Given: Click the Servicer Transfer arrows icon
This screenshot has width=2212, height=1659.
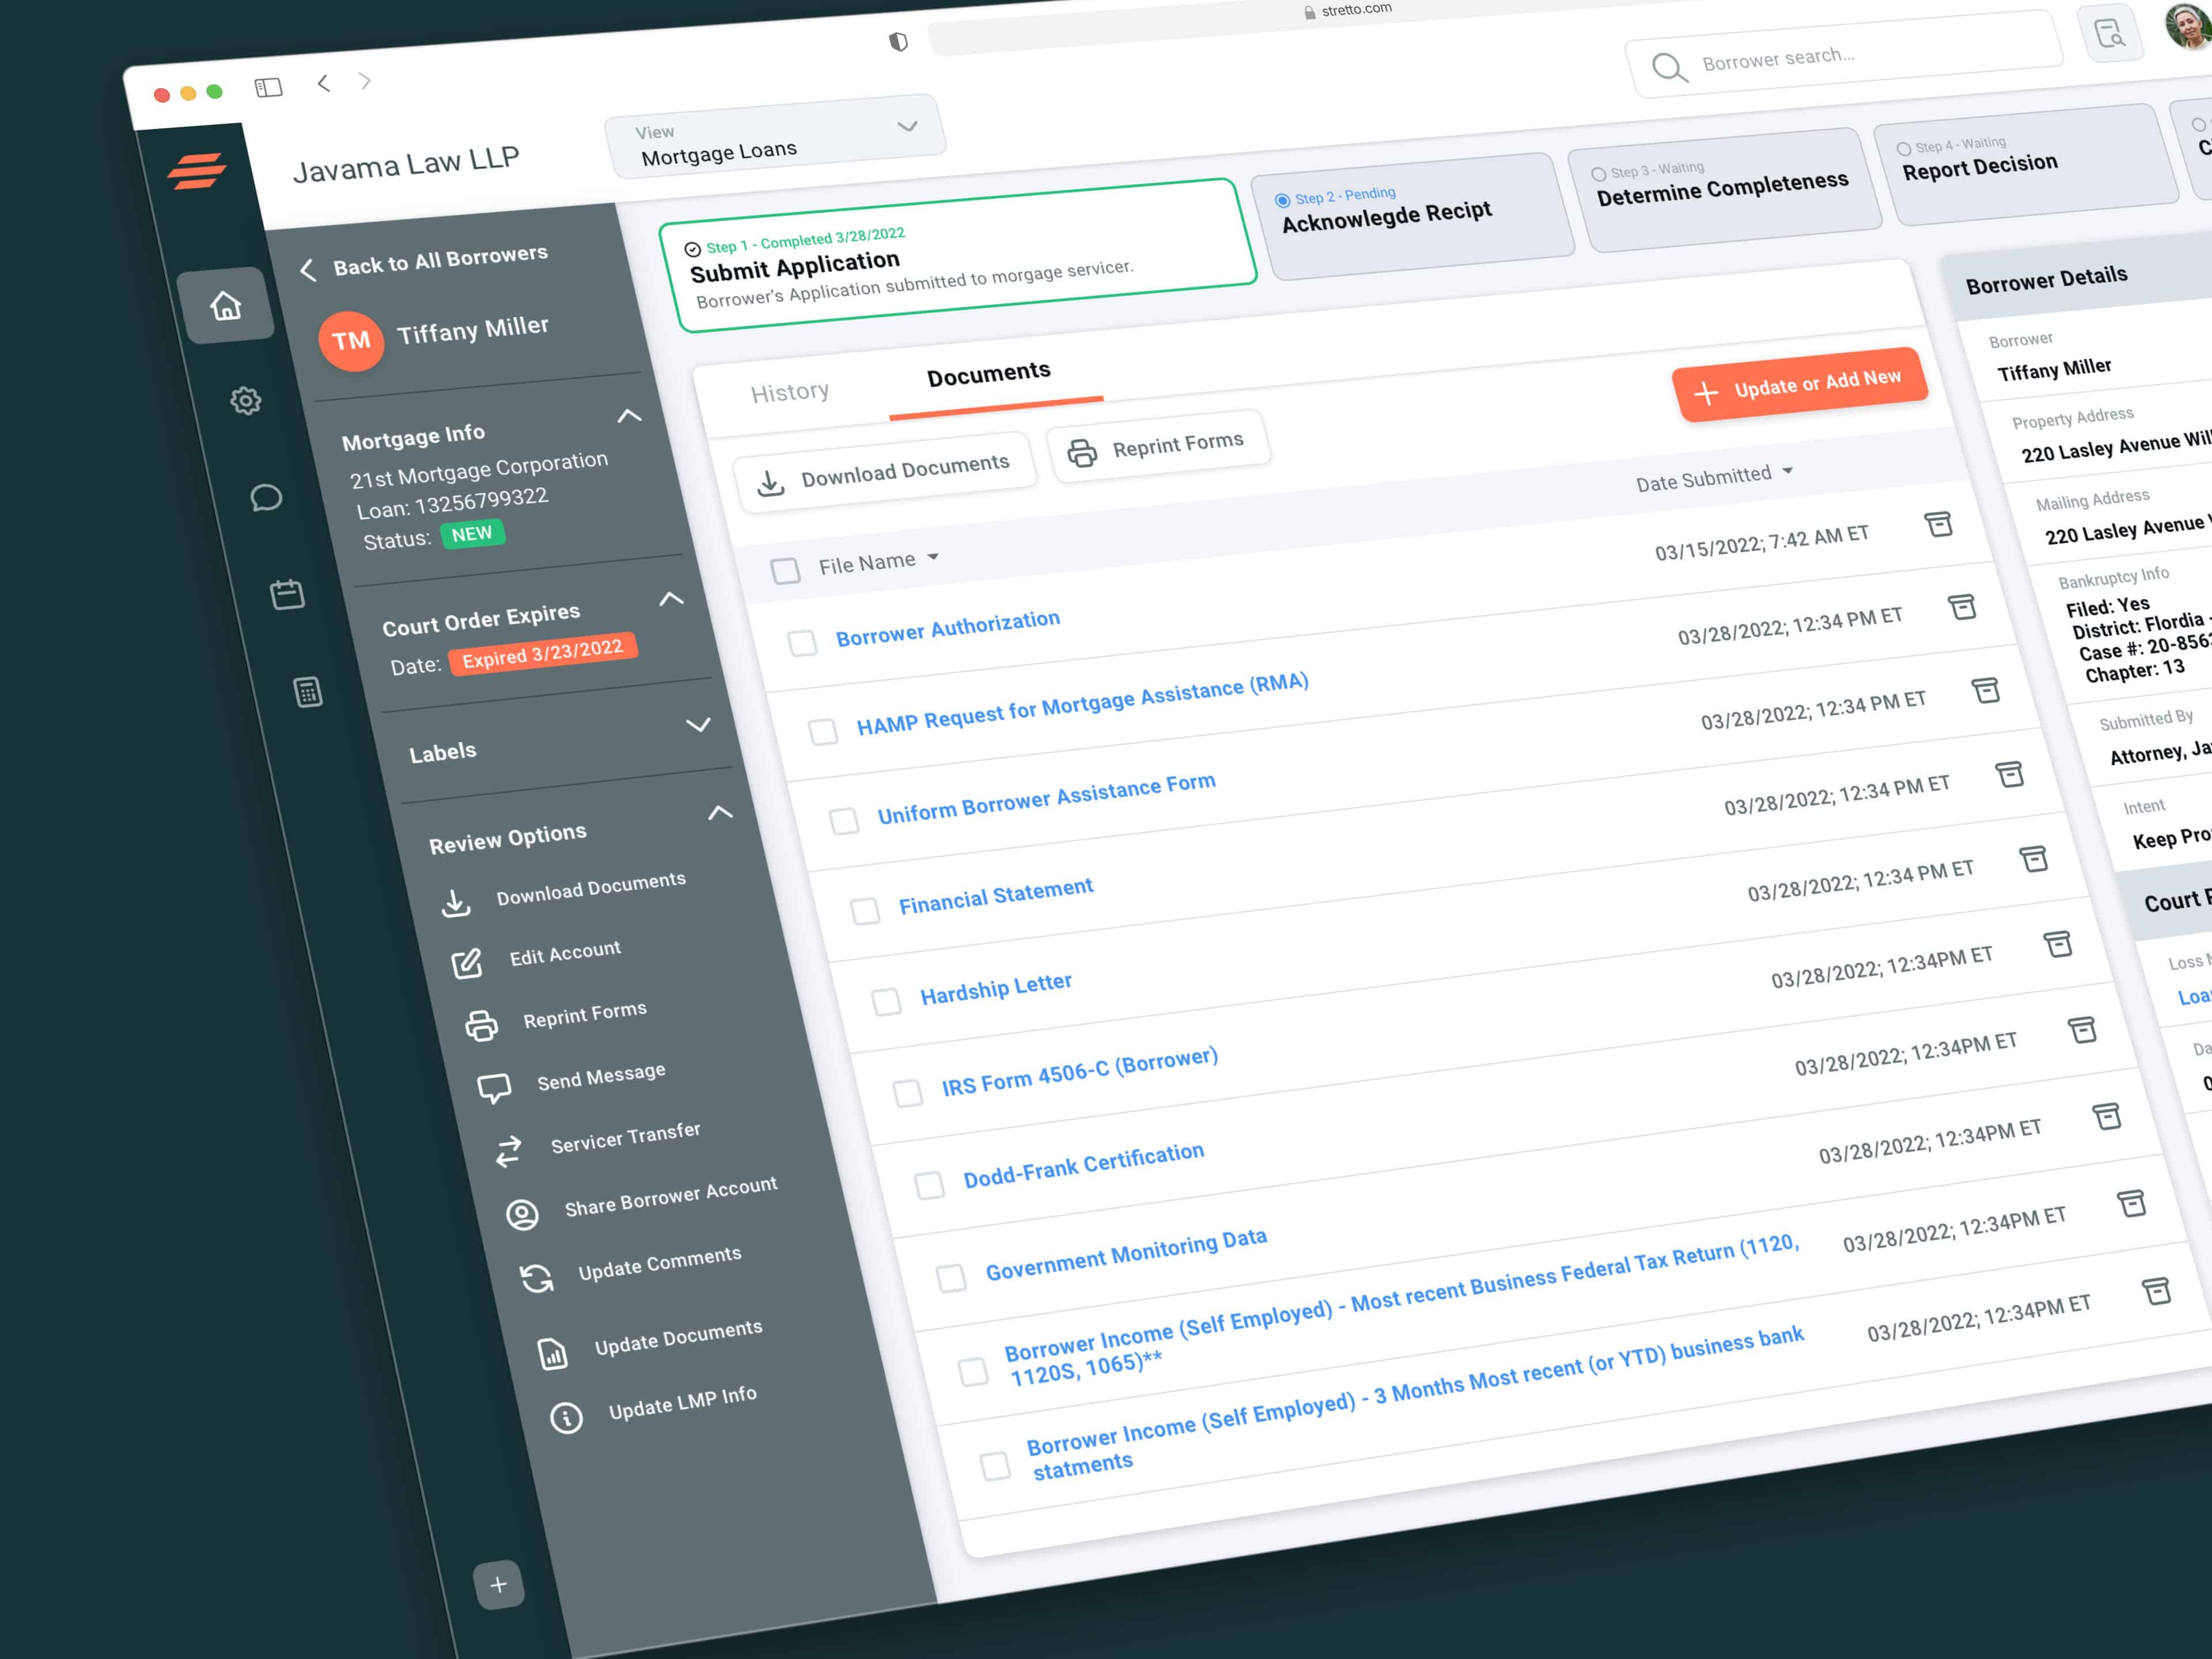Looking at the screenshot, I should click(509, 1152).
